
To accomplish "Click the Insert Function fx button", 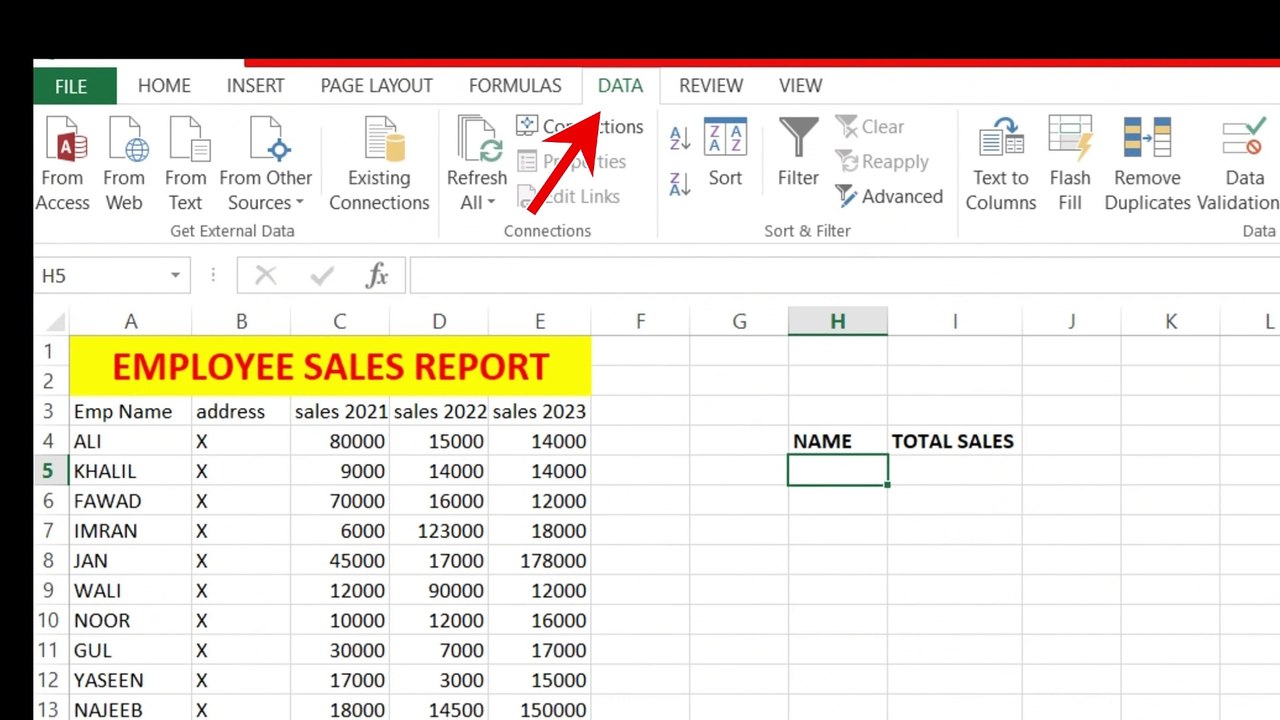I will coord(377,275).
